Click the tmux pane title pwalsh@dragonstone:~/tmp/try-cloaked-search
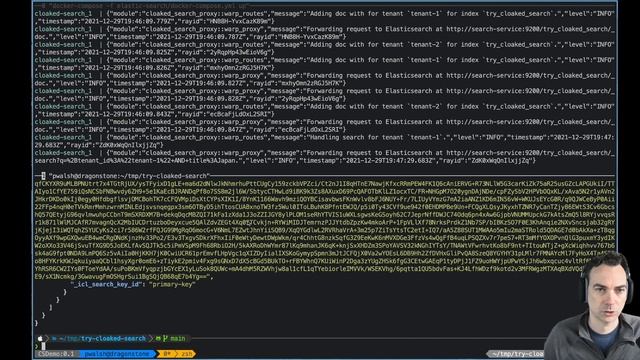 pos(129,176)
